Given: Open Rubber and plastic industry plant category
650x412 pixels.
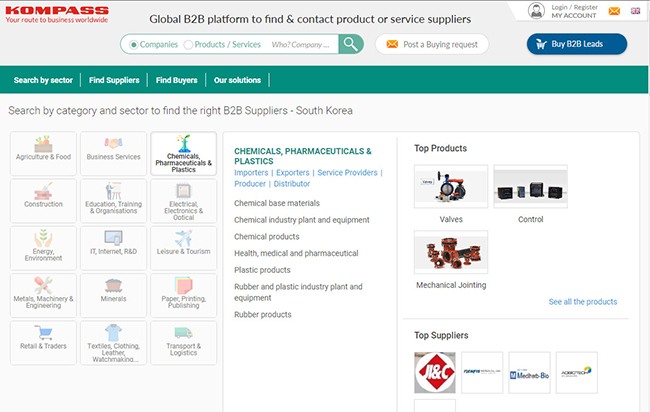Looking at the screenshot, I should coord(298,292).
